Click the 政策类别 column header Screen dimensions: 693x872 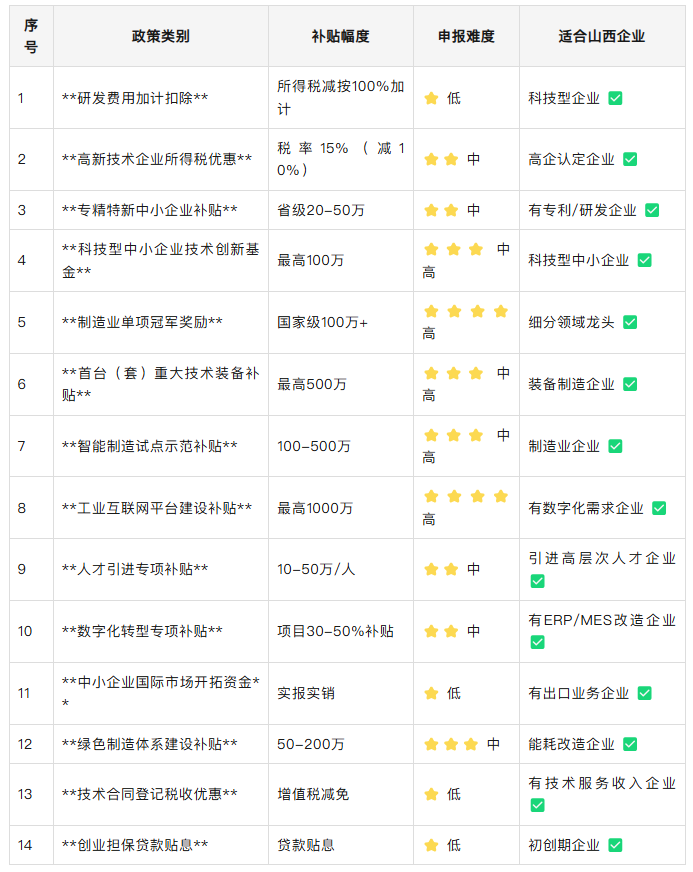[x=160, y=36]
